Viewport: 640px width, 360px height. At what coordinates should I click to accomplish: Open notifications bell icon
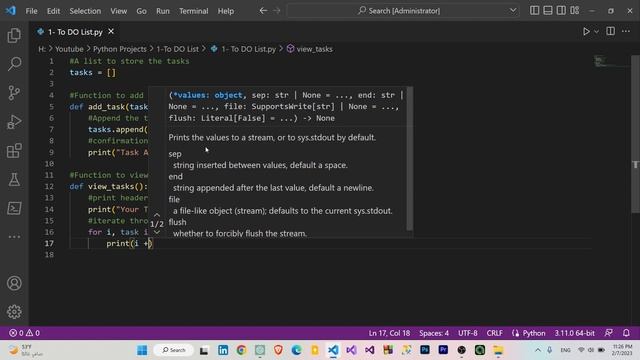[626, 333]
